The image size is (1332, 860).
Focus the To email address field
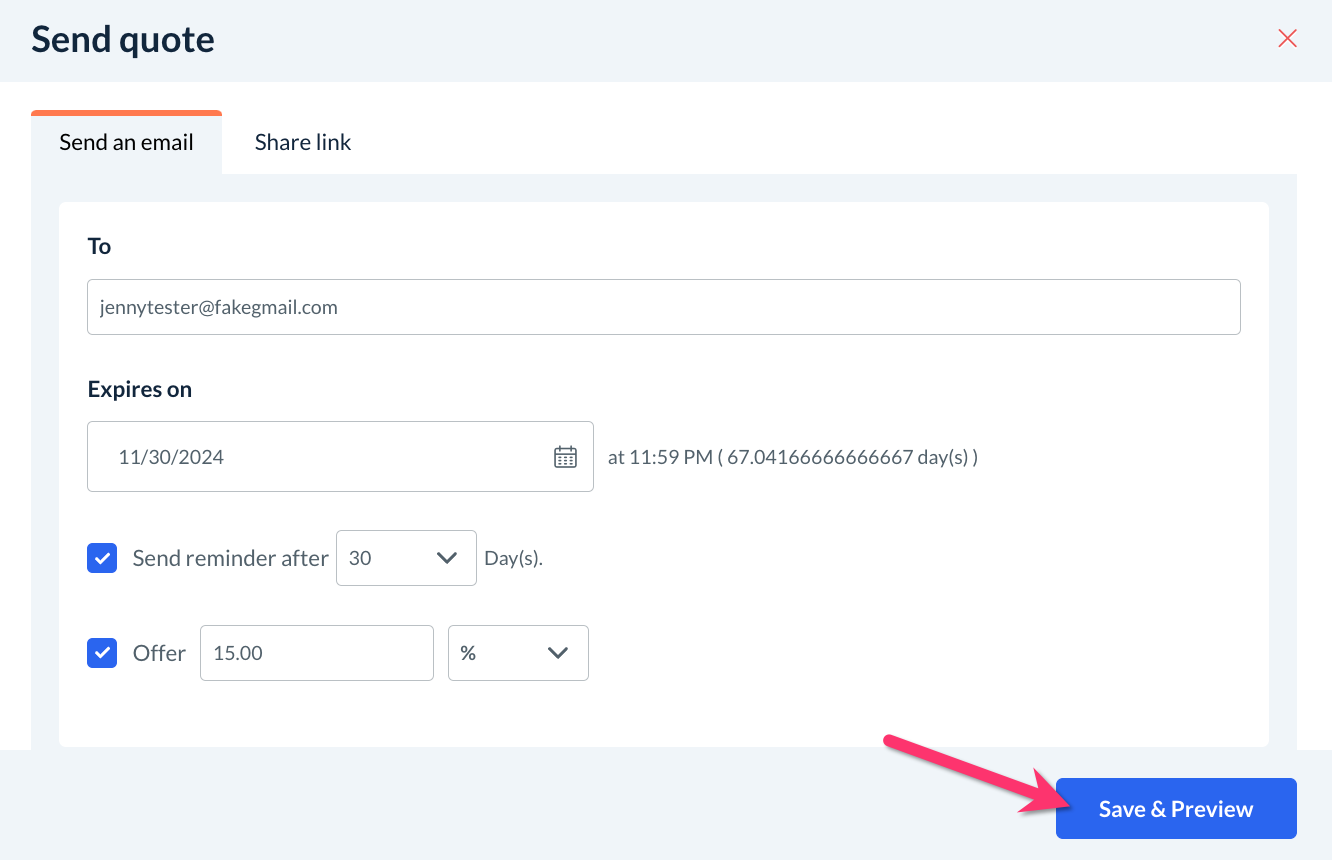(x=664, y=307)
